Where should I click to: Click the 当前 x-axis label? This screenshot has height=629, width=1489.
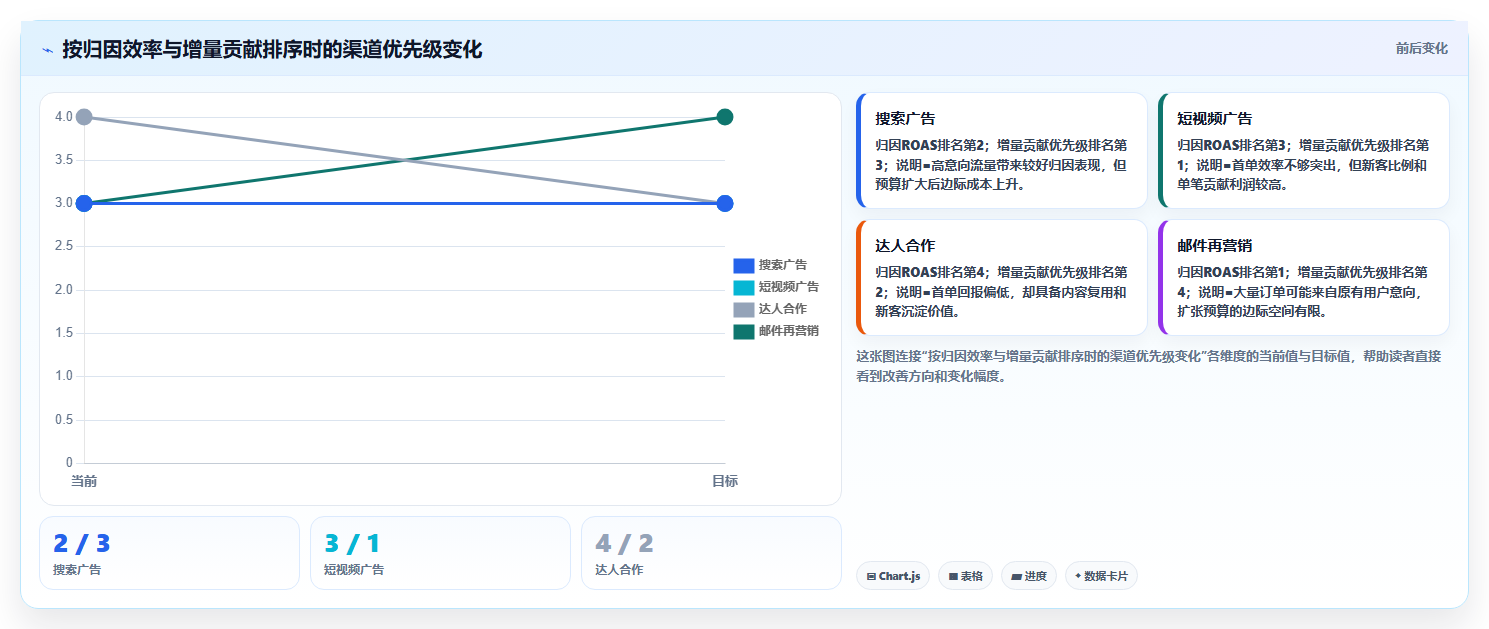[x=84, y=482]
